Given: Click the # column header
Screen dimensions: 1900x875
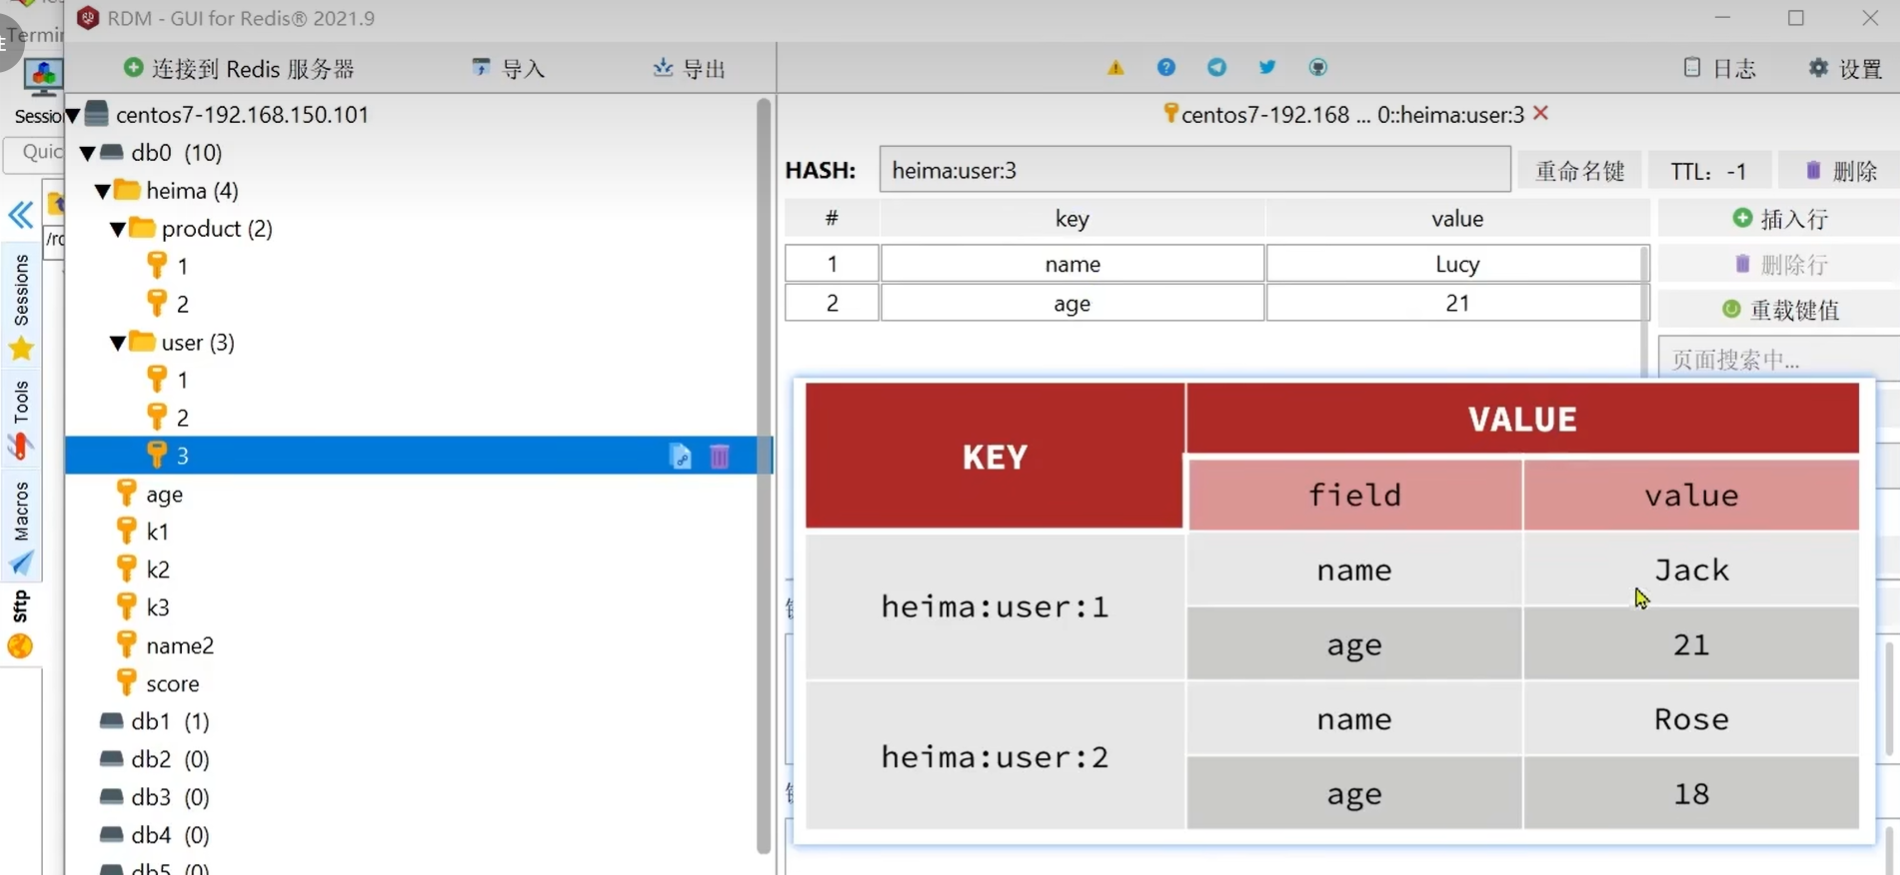Looking at the screenshot, I should pos(831,218).
